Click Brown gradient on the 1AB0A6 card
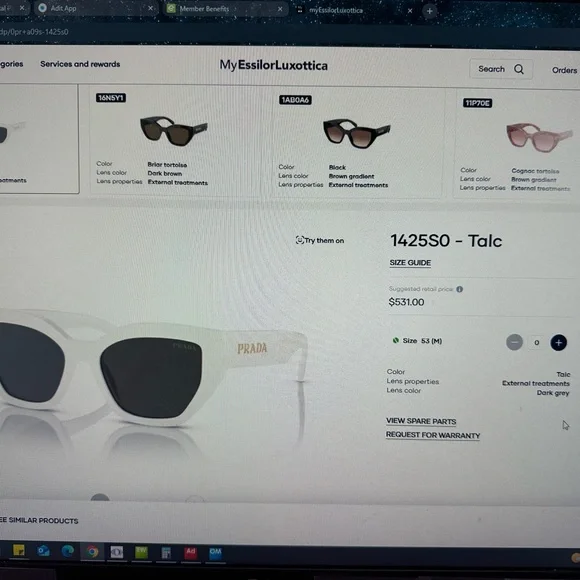 coord(351,176)
